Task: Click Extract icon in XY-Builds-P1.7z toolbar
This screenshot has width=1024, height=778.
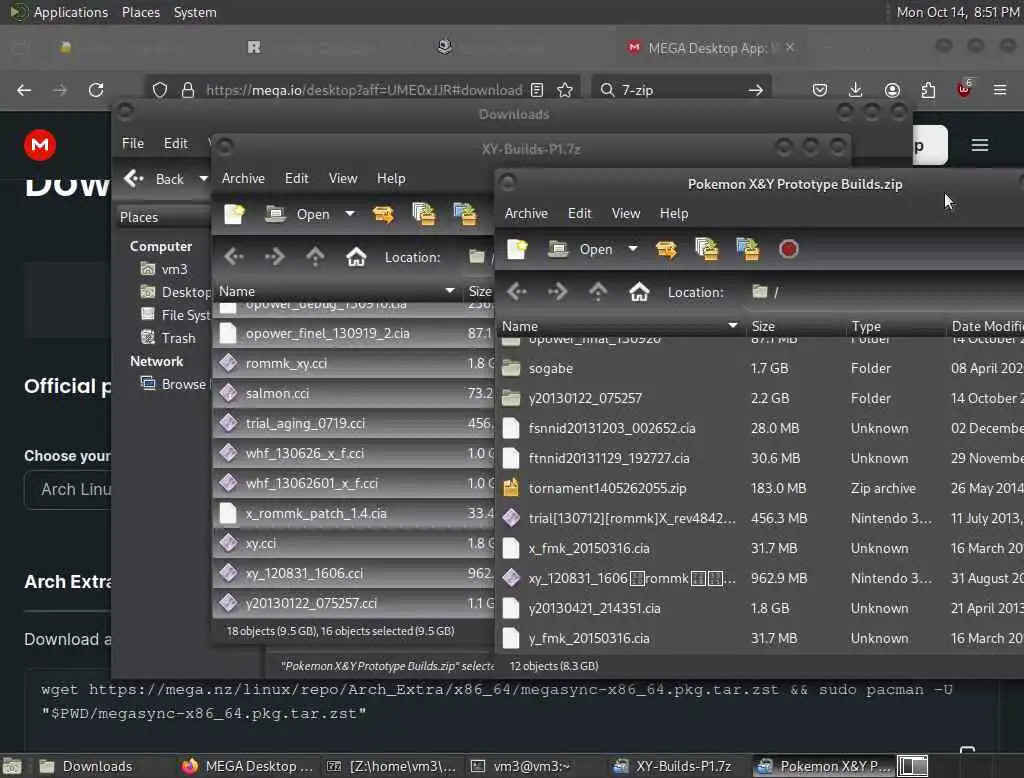Action: pos(383,214)
